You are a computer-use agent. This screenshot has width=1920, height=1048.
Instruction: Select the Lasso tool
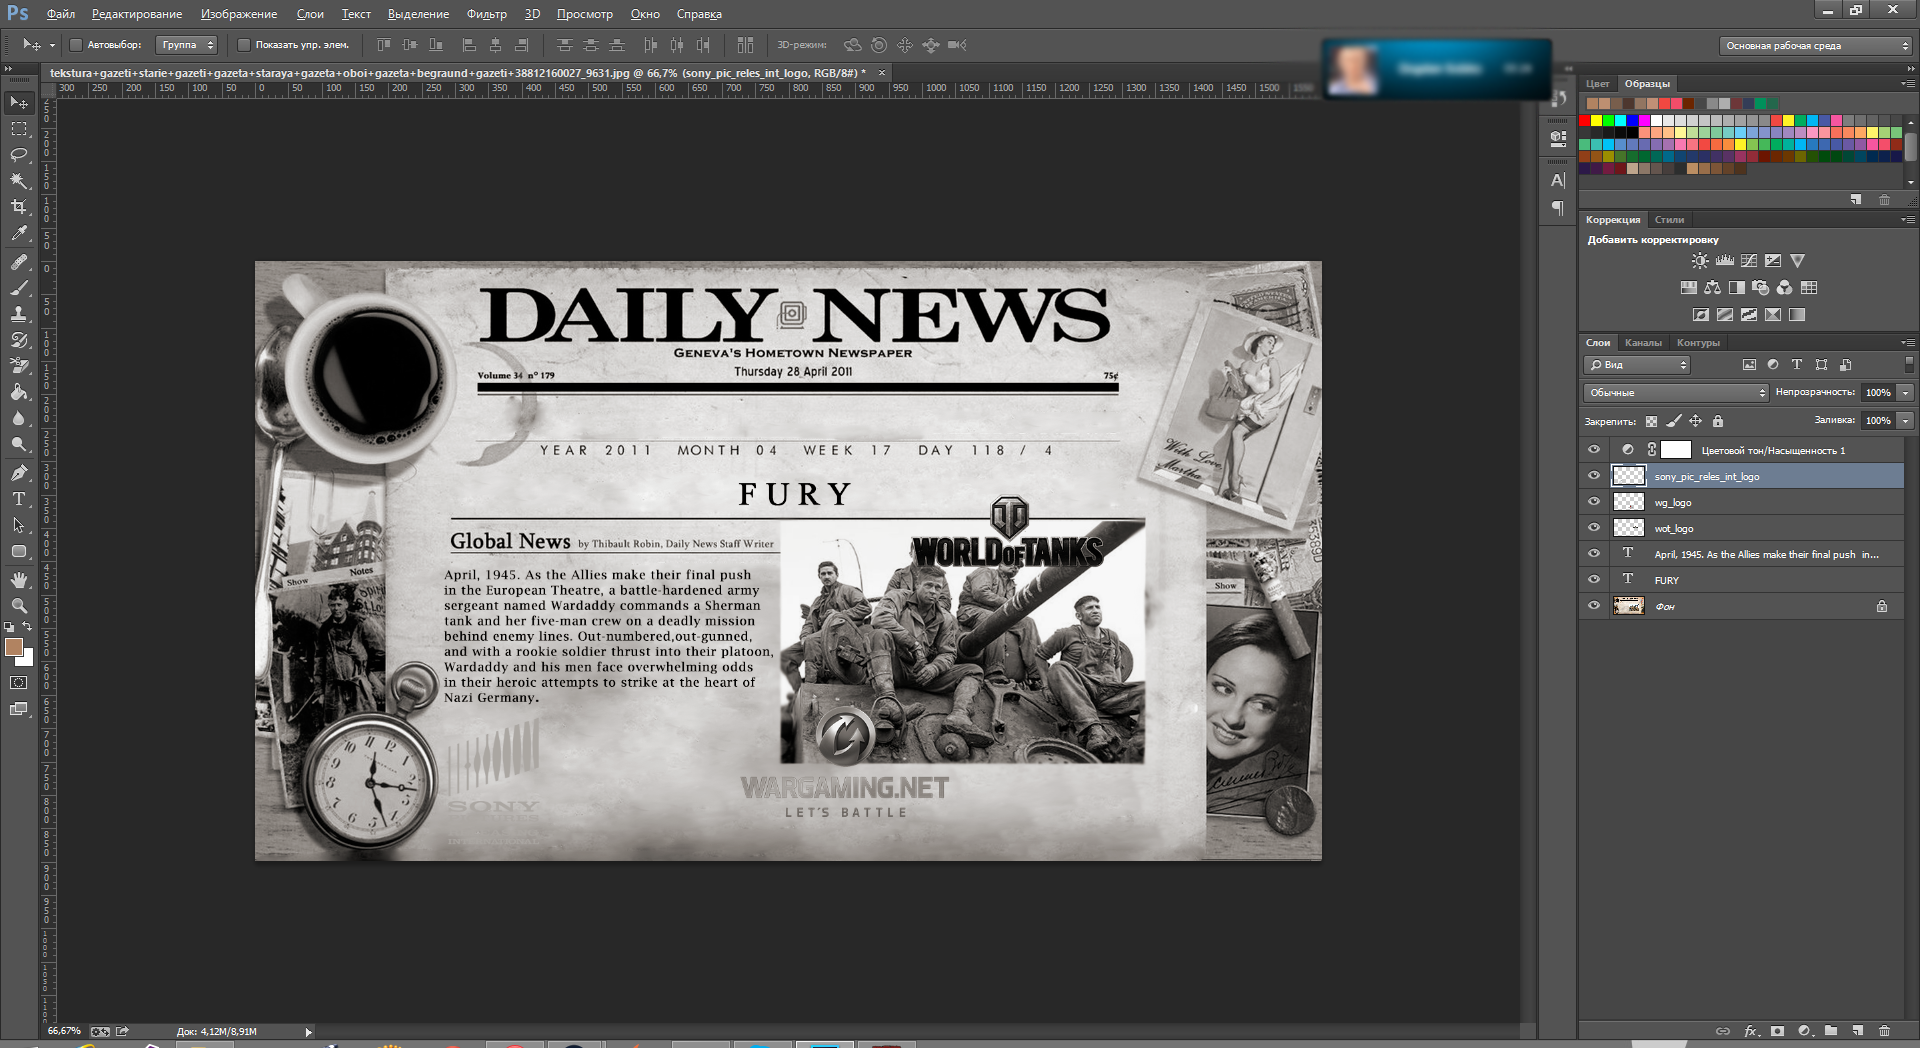click(19, 155)
